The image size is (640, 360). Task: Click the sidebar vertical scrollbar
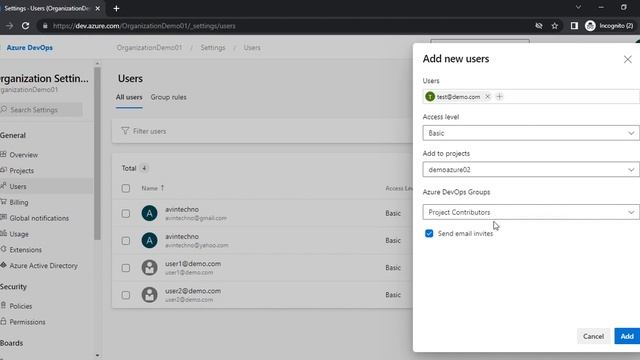(x=97, y=153)
